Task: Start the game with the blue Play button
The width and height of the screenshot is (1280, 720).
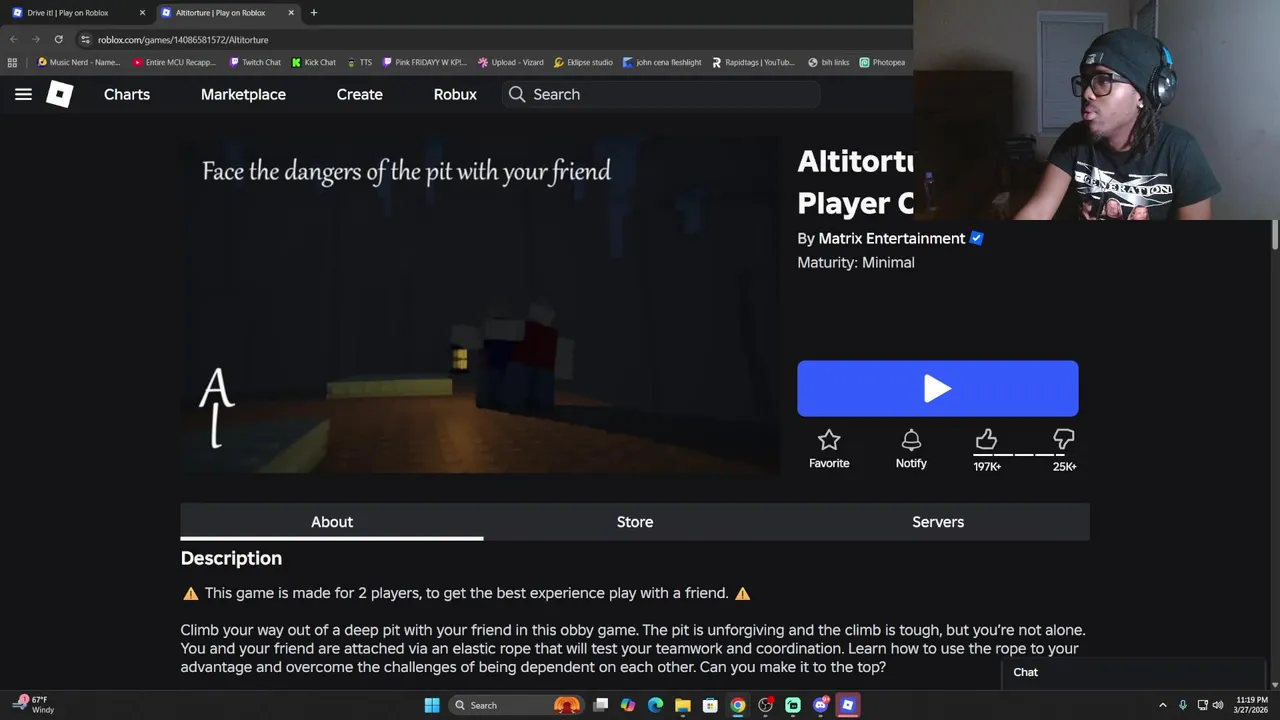Action: click(x=937, y=388)
